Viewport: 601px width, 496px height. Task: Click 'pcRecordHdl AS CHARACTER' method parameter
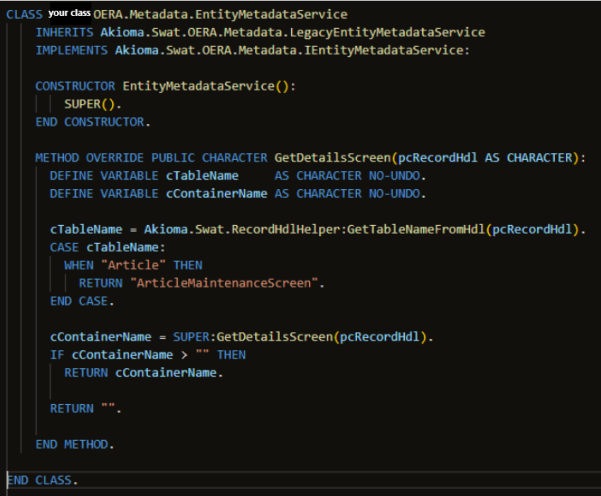click(485, 158)
